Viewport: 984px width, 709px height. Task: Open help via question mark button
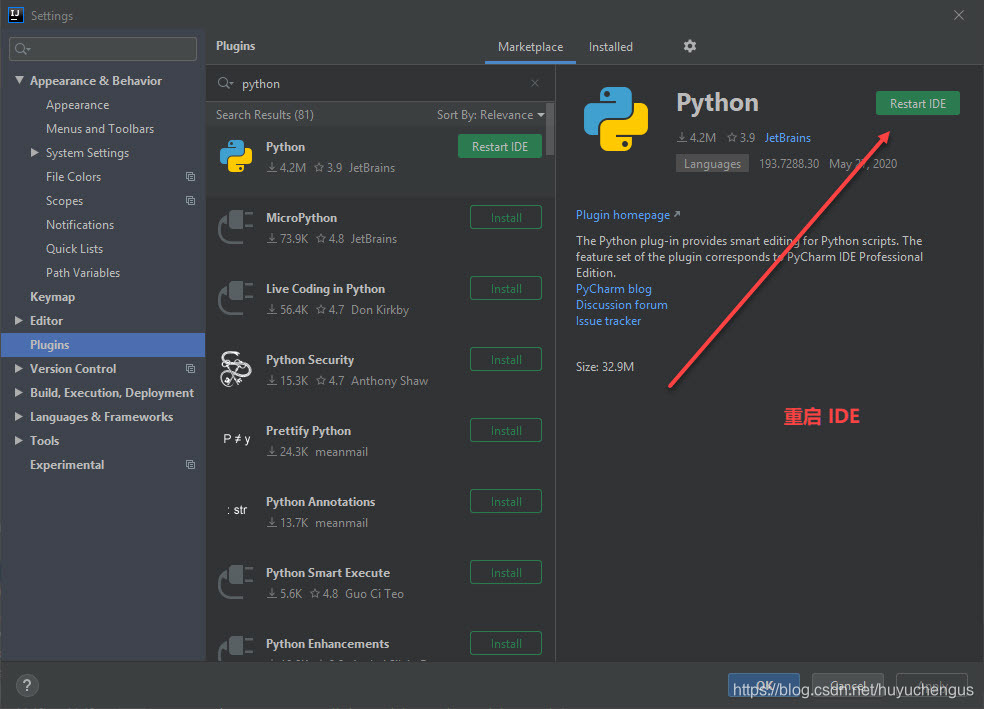[27, 685]
